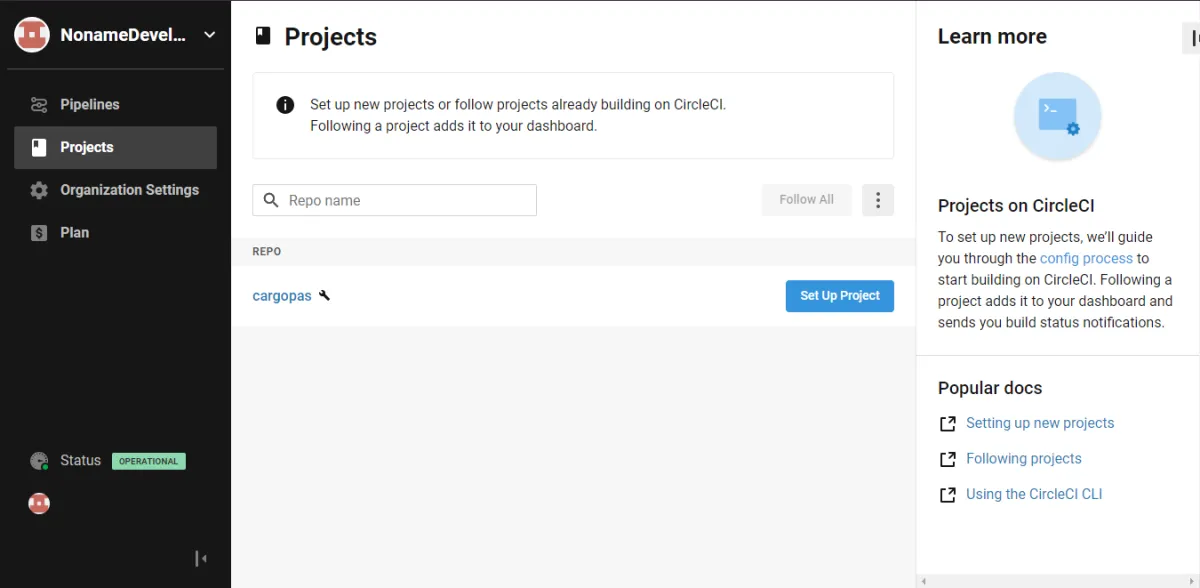Click the terminal settings illustration
The image size is (1200, 588).
(x=1058, y=117)
